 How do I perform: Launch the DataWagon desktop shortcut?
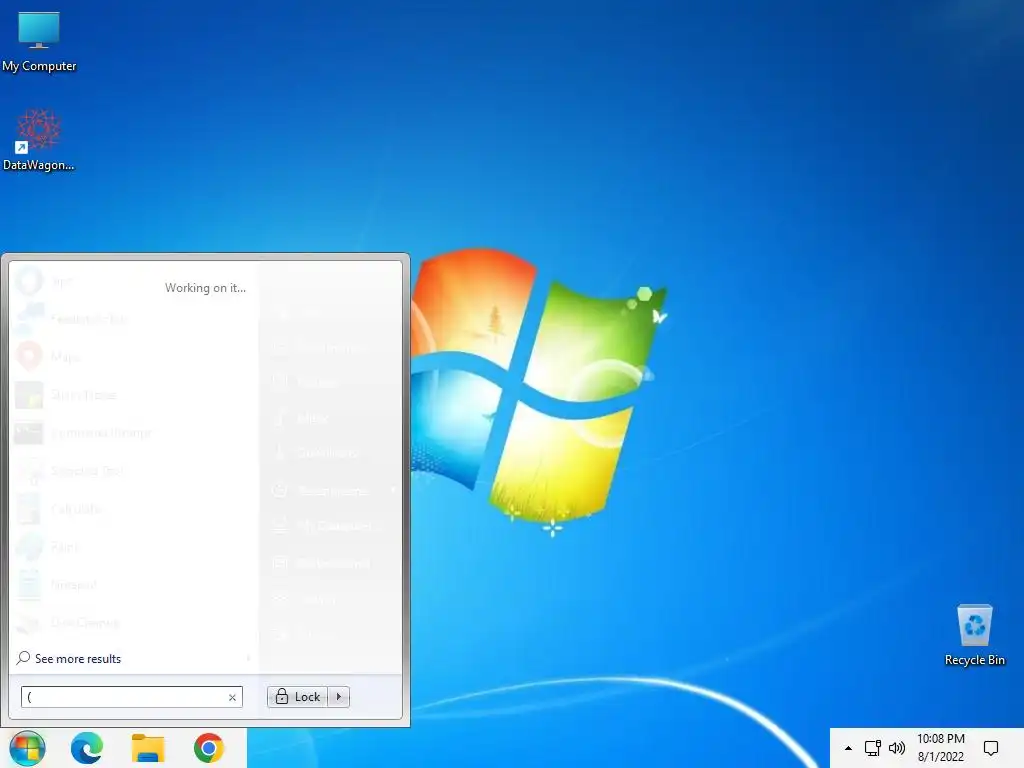(x=39, y=140)
